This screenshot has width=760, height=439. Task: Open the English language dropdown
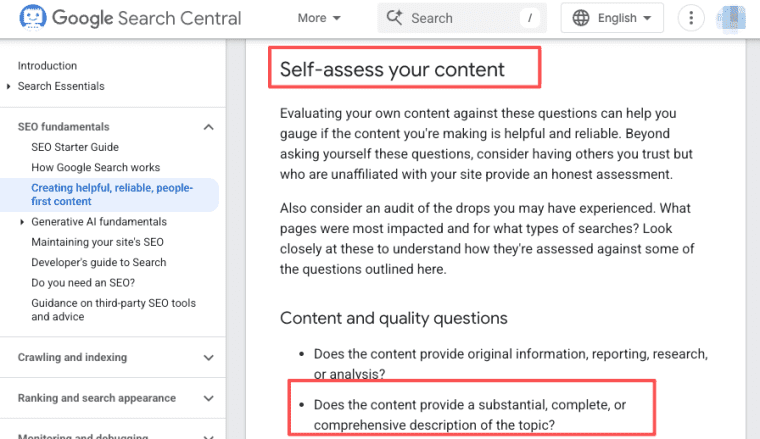612,18
